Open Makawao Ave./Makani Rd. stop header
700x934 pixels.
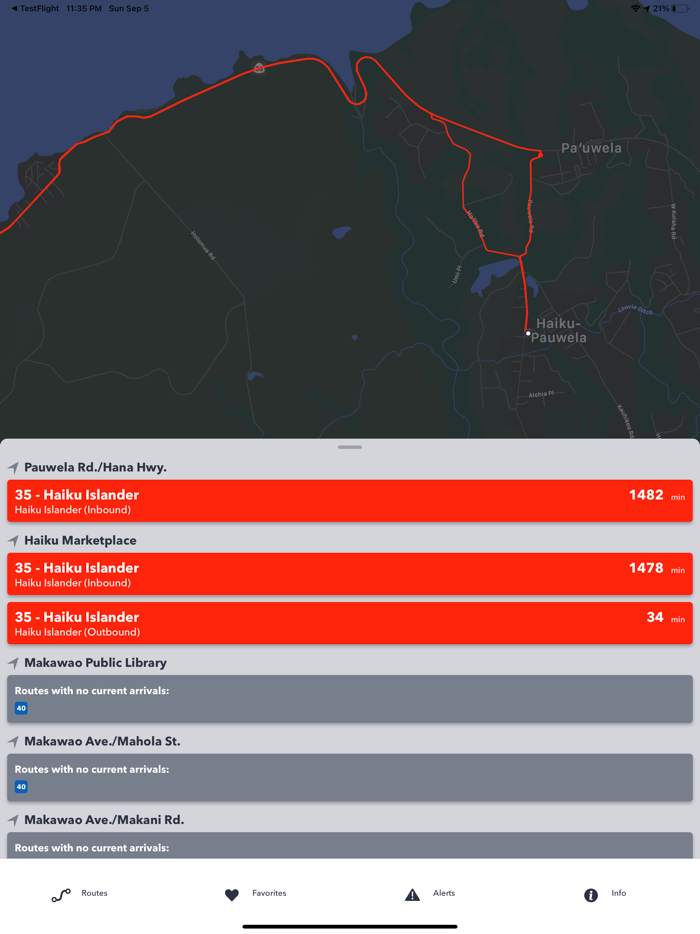(104, 820)
